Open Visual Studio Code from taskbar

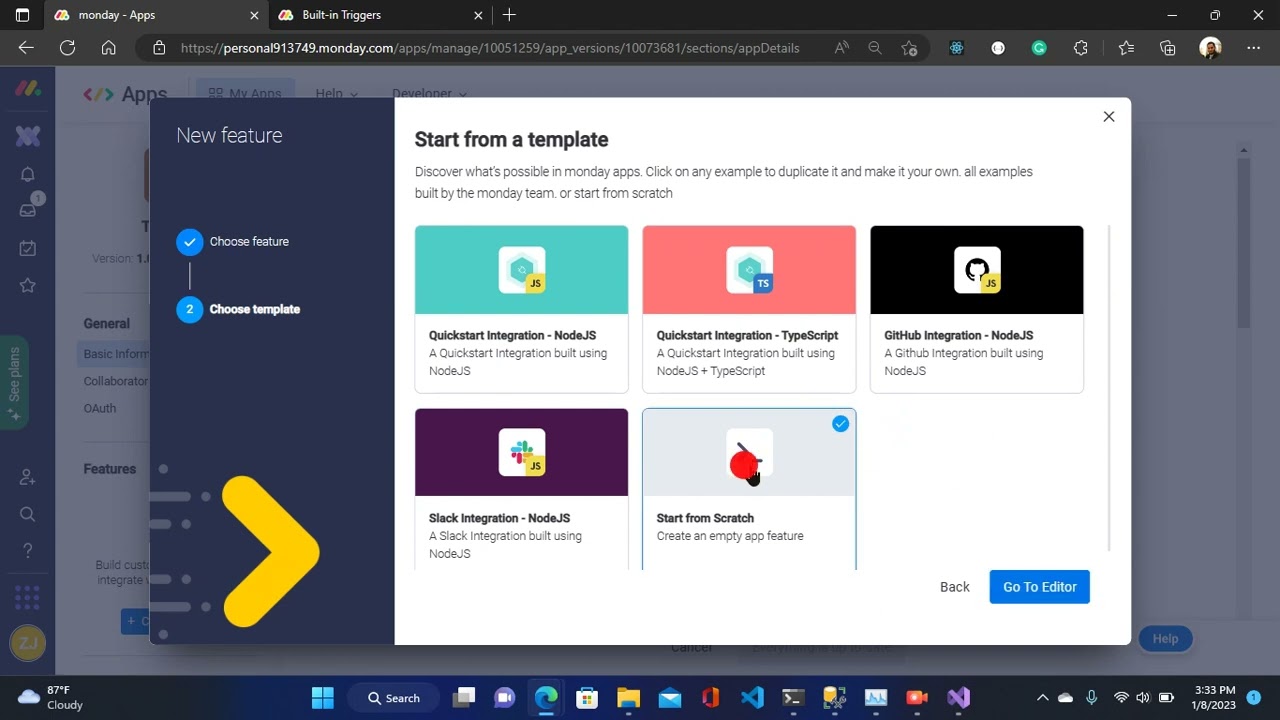pyautogui.click(x=752, y=698)
